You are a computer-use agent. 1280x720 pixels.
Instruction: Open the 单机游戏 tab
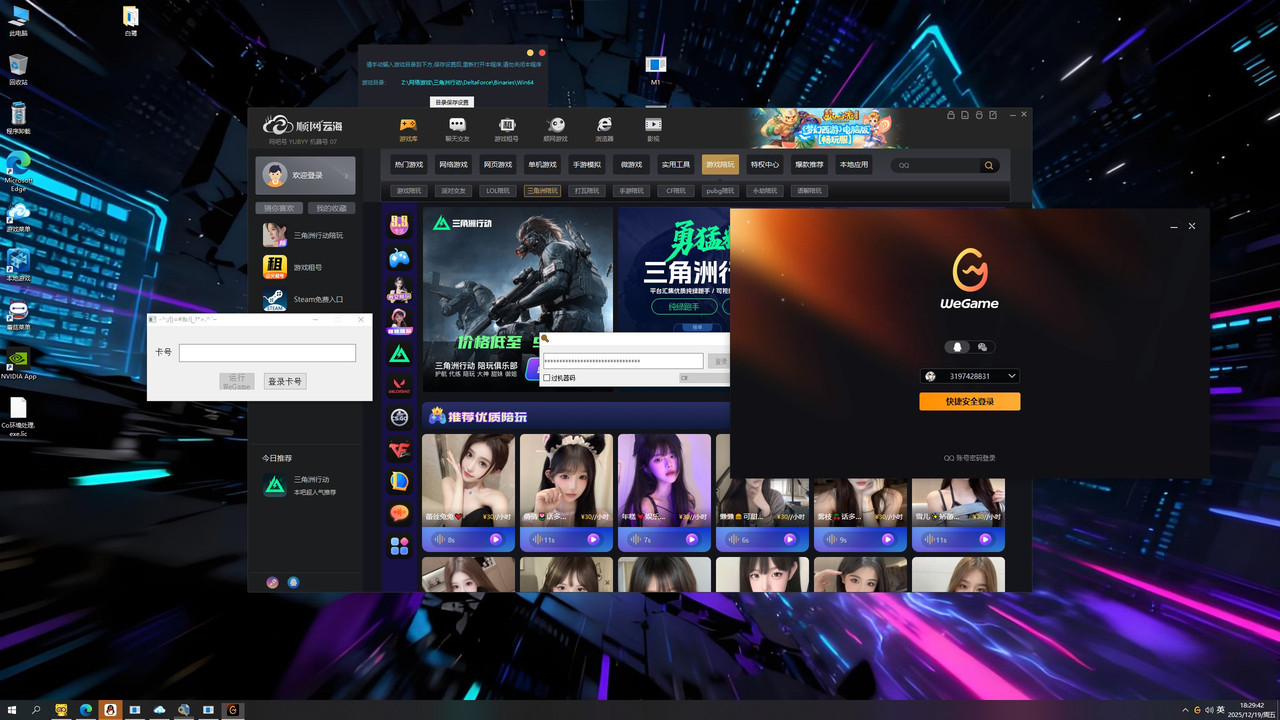pos(542,165)
